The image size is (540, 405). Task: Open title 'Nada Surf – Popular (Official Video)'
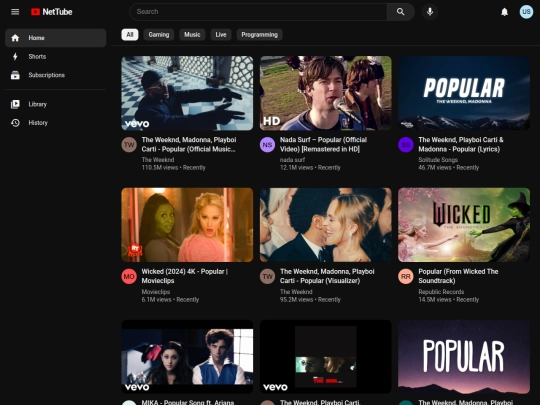click(x=323, y=144)
